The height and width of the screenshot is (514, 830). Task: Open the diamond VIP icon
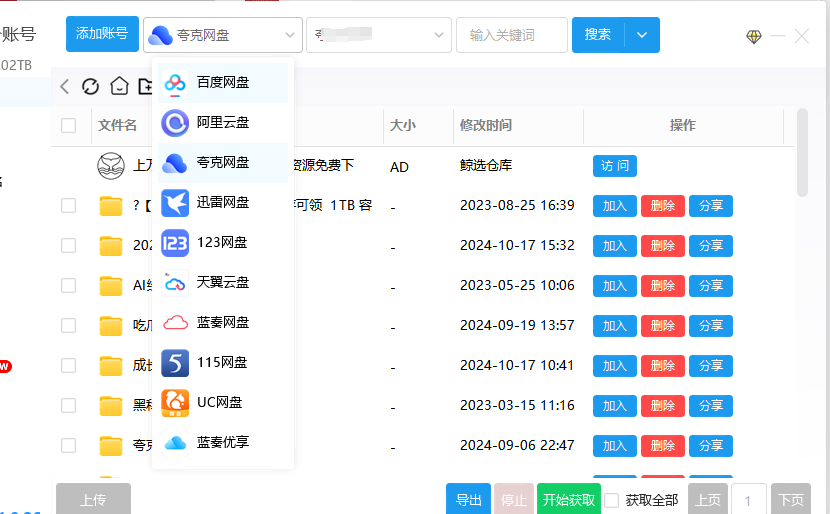[x=754, y=37]
